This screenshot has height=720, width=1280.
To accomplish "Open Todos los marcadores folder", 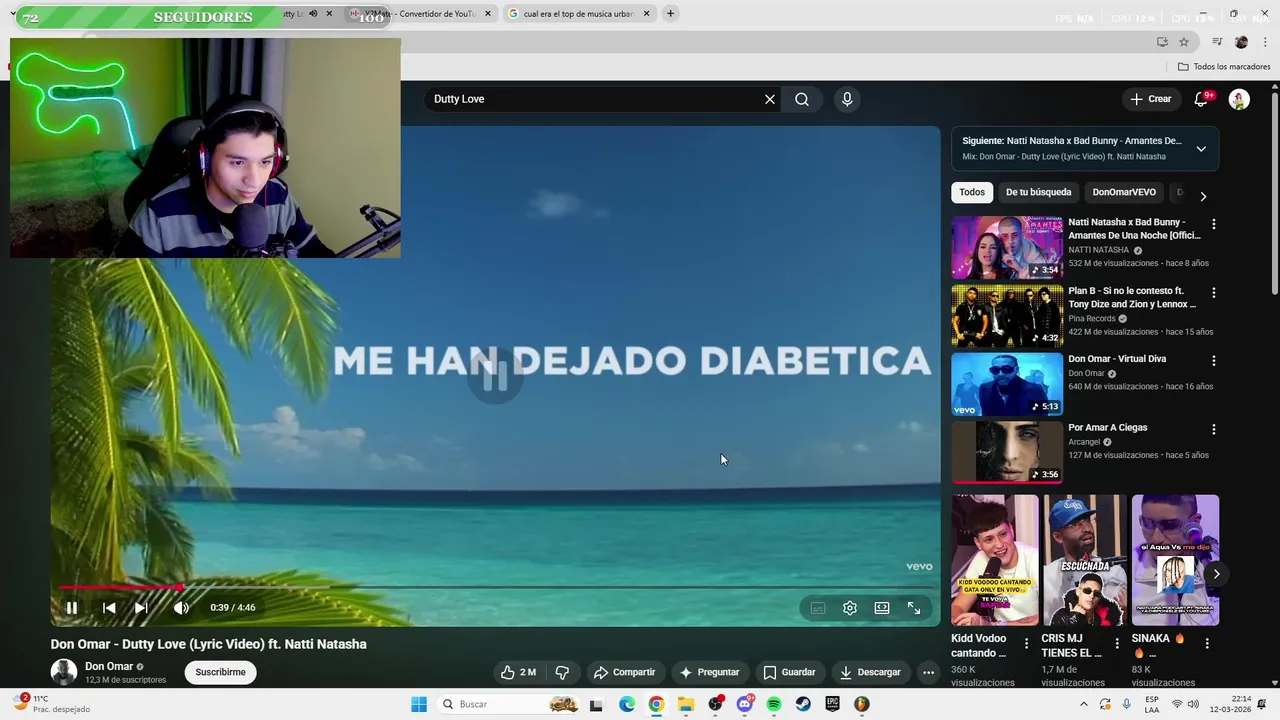I will pyautogui.click(x=1224, y=67).
